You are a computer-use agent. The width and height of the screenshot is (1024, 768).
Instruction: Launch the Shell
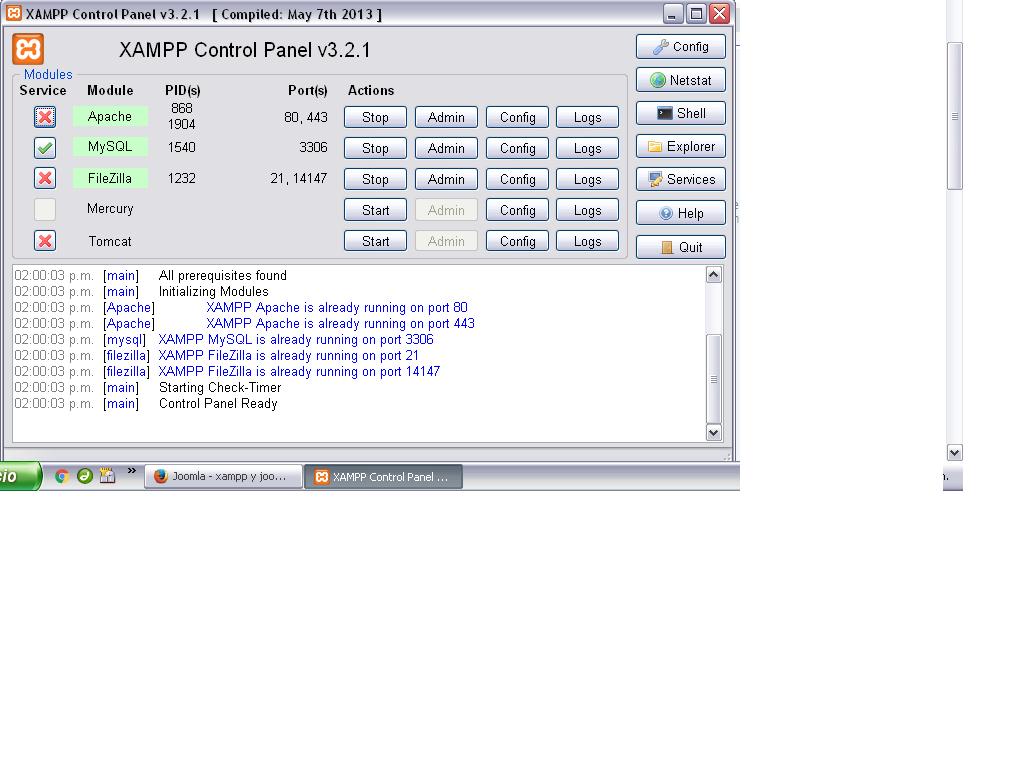680,113
